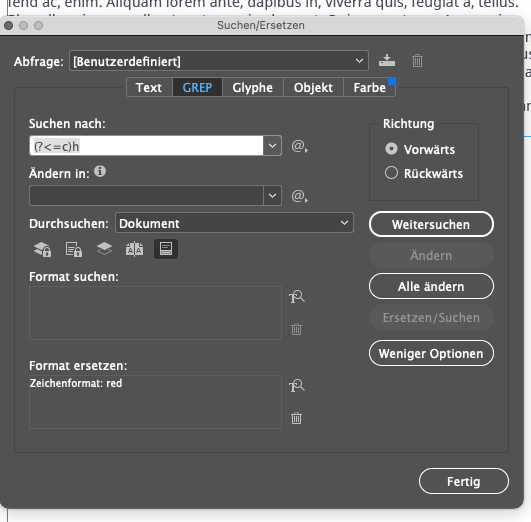Close the Suchen/Ersetzen window
Screen dimensions: 531x522
click(x=8, y=25)
